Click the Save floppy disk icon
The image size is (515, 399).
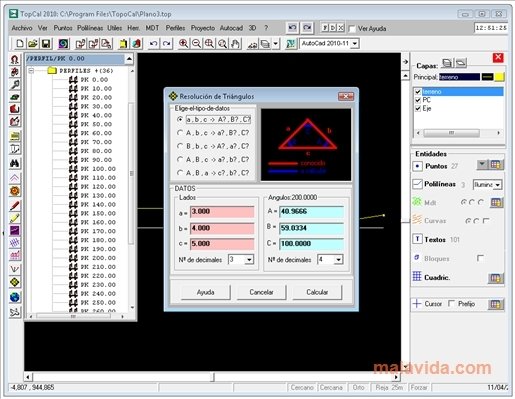[46, 44]
